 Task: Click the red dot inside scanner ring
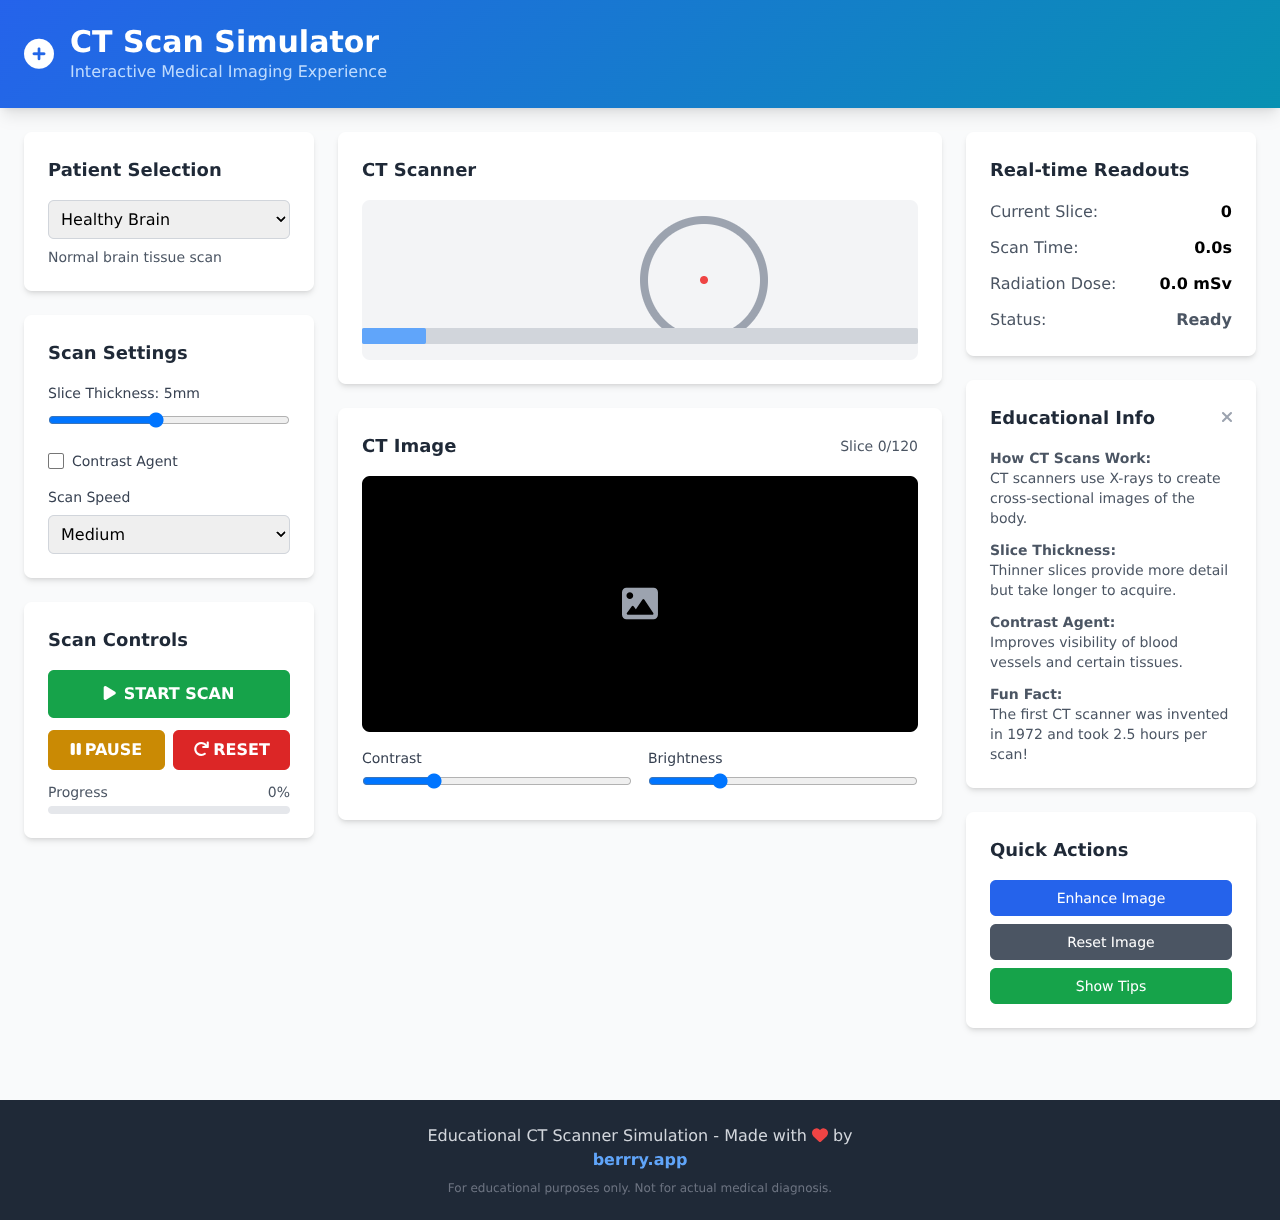[x=704, y=280]
